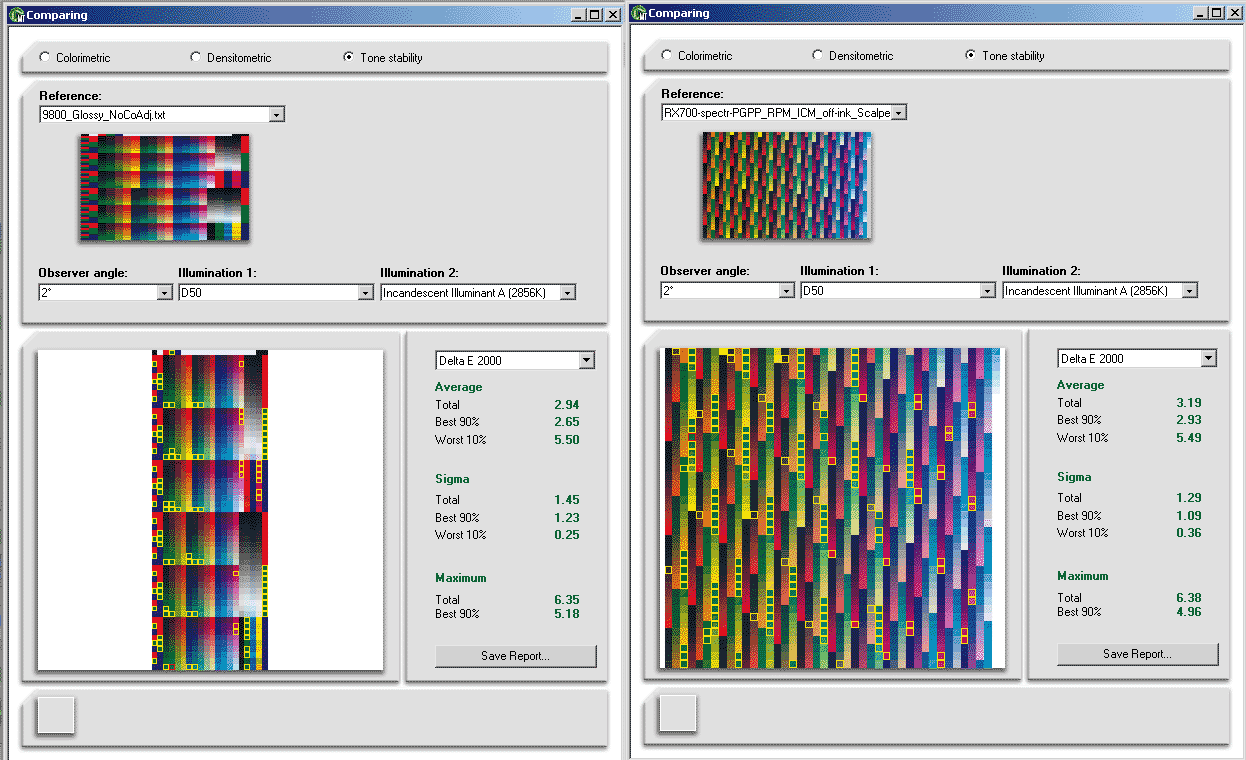Click Maximum Total value 6.38 in right window
The image size is (1246, 760).
[1189, 598]
